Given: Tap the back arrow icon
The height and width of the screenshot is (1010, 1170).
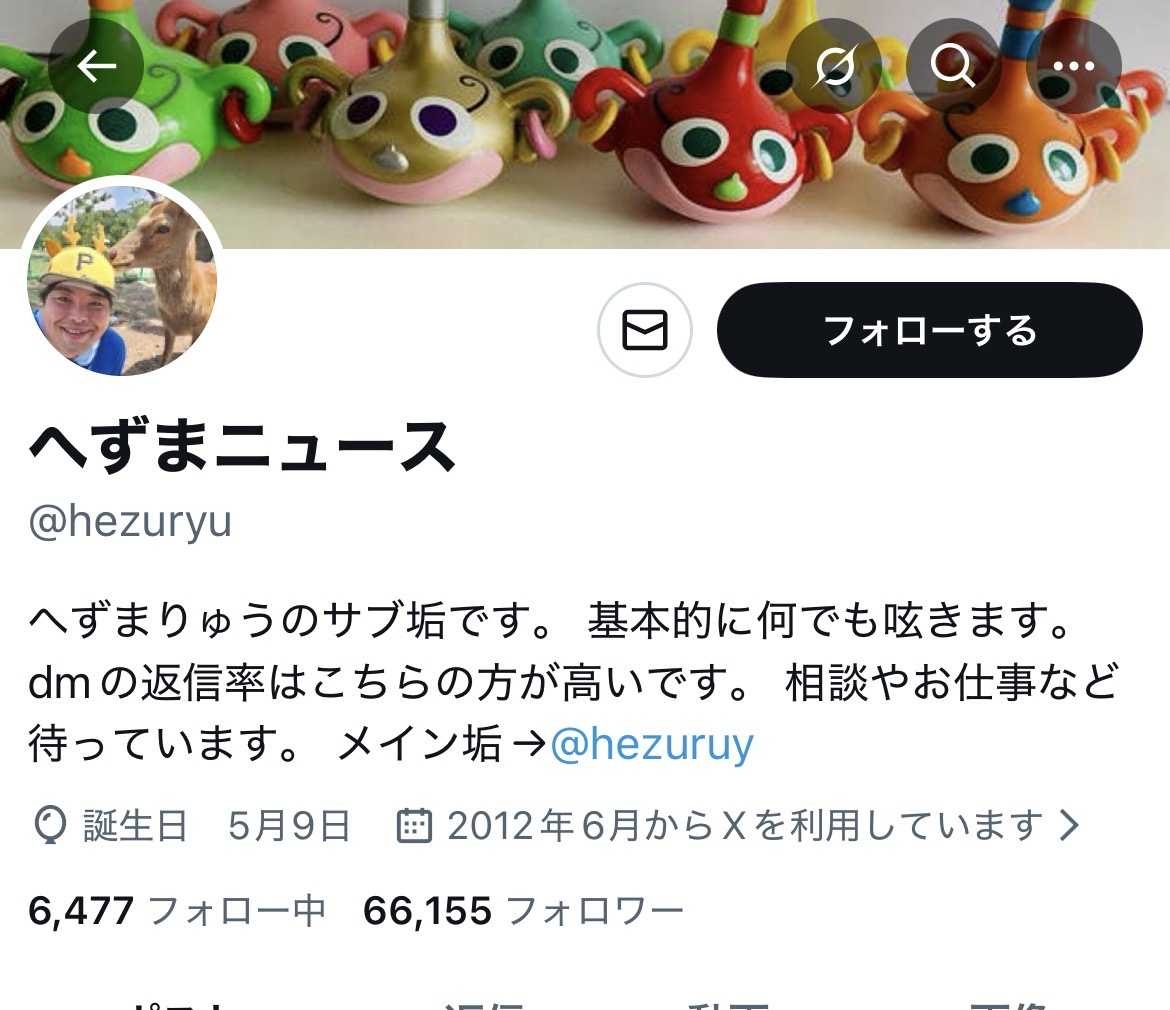Looking at the screenshot, I should pyautogui.click(x=96, y=66).
